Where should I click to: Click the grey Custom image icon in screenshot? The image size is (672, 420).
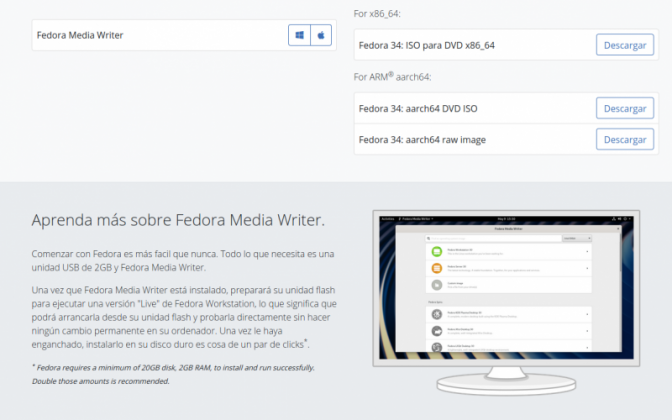click(437, 285)
